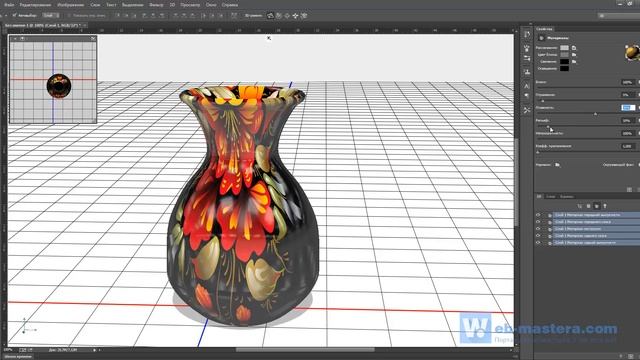Click the Shine percentage value field
Image resolution: width=640 pixels, height=360 pixels.
tap(628, 82)
